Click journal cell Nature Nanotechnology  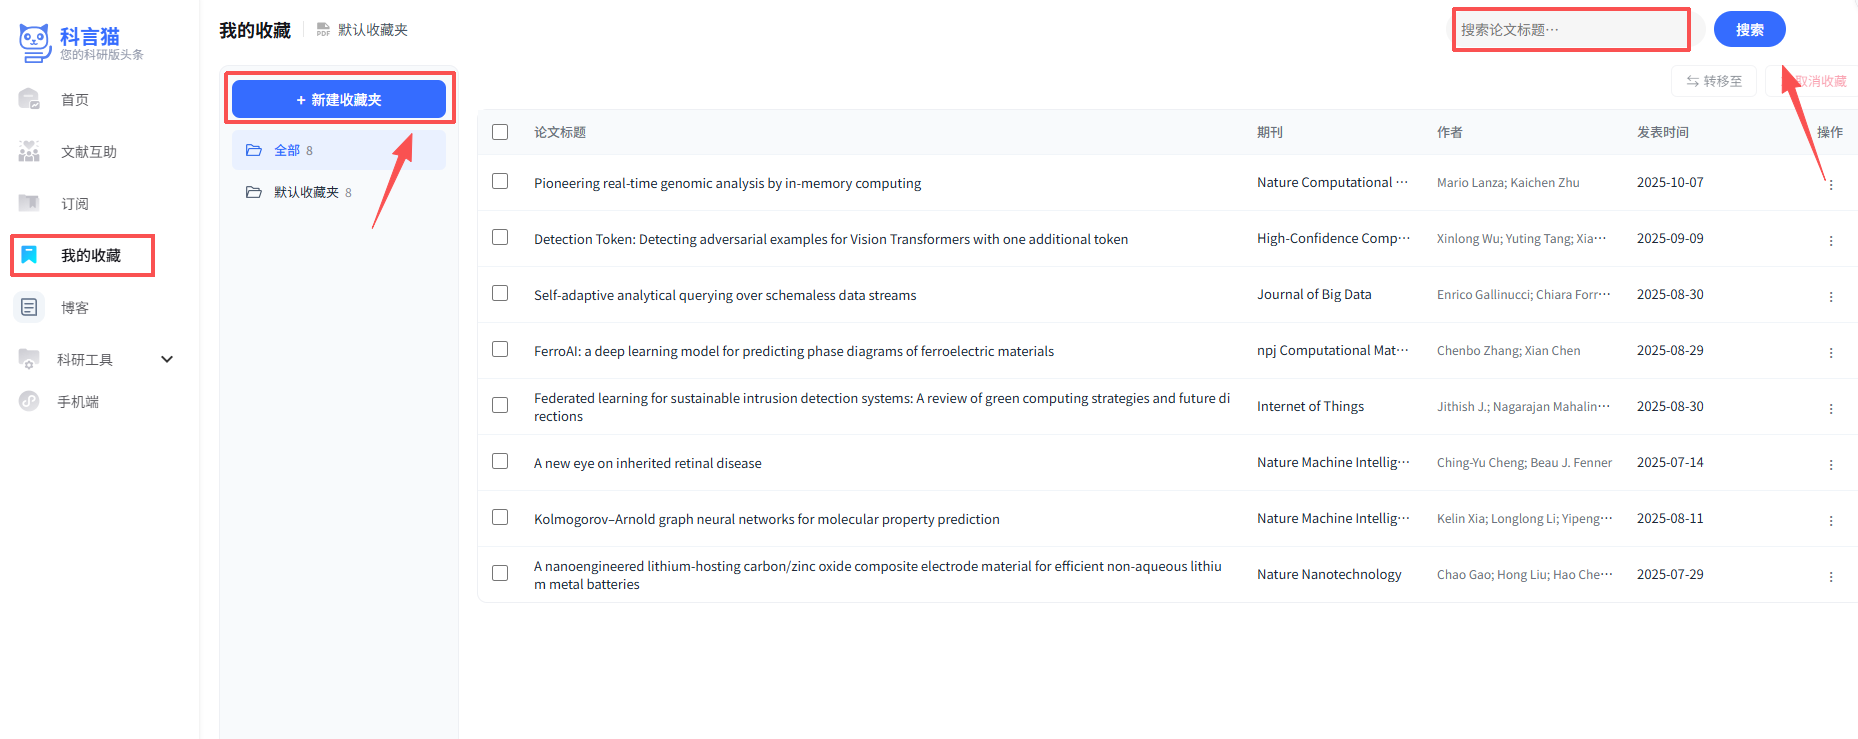point(1329,574)
